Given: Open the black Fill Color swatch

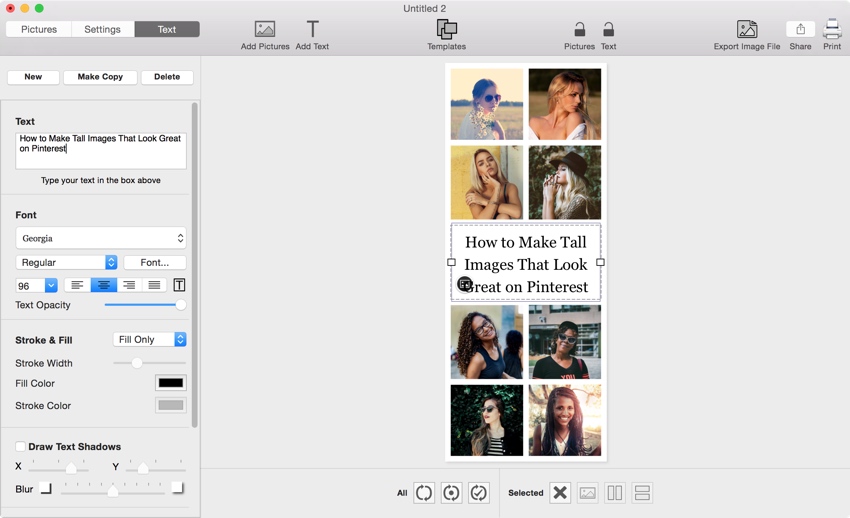Looking at the screenshot, I should [x=171, y=383].
